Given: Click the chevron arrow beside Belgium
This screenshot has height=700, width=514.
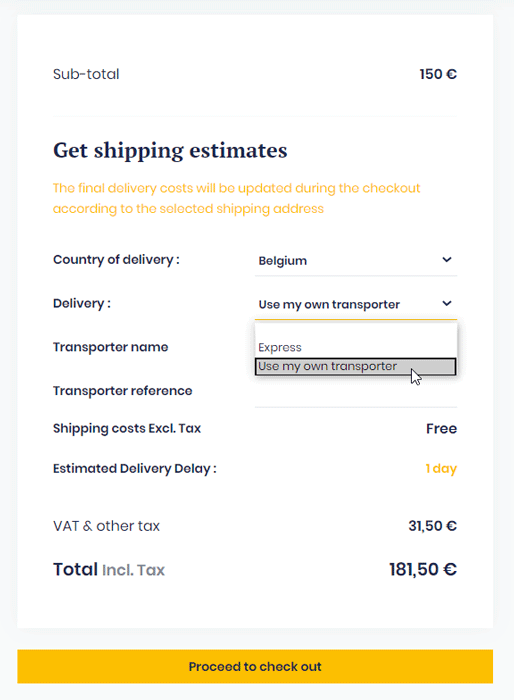Looking at the screenshot, I should pyautogui.click(x=447, y=260).
